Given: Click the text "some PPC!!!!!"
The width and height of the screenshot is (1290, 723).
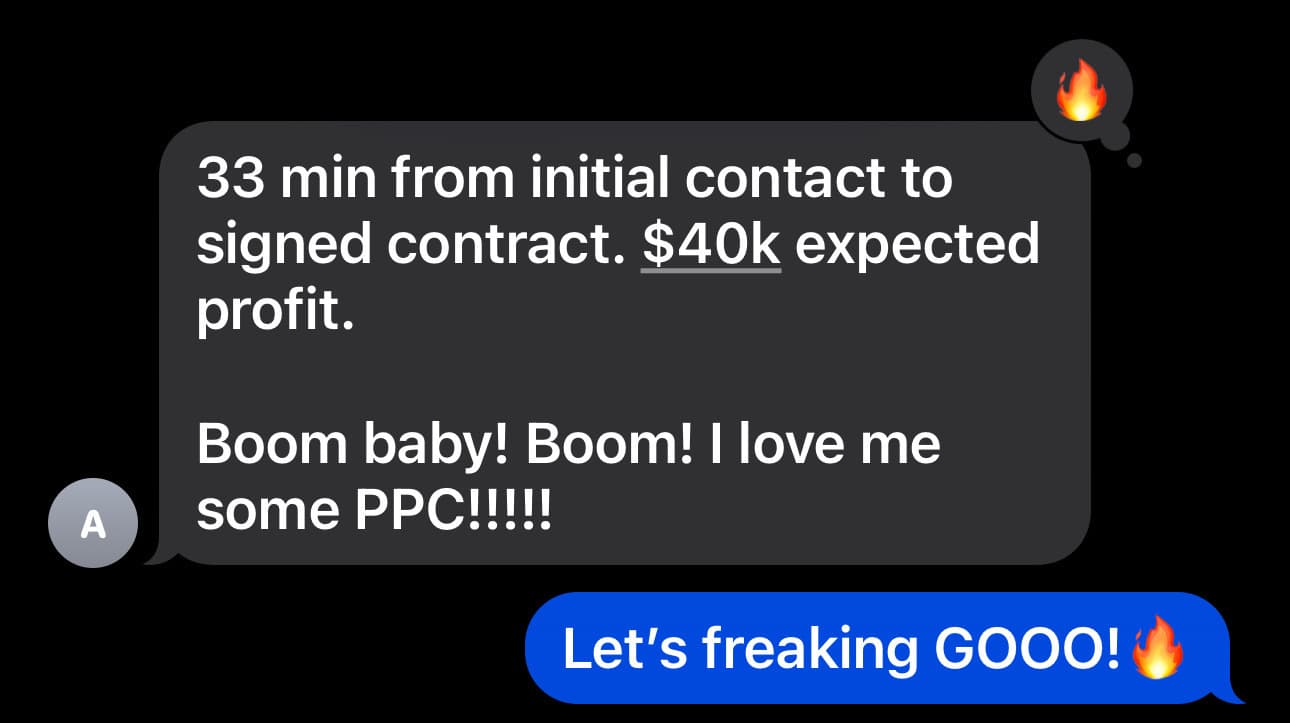Looking at the screenshot, I should point(374,512).
